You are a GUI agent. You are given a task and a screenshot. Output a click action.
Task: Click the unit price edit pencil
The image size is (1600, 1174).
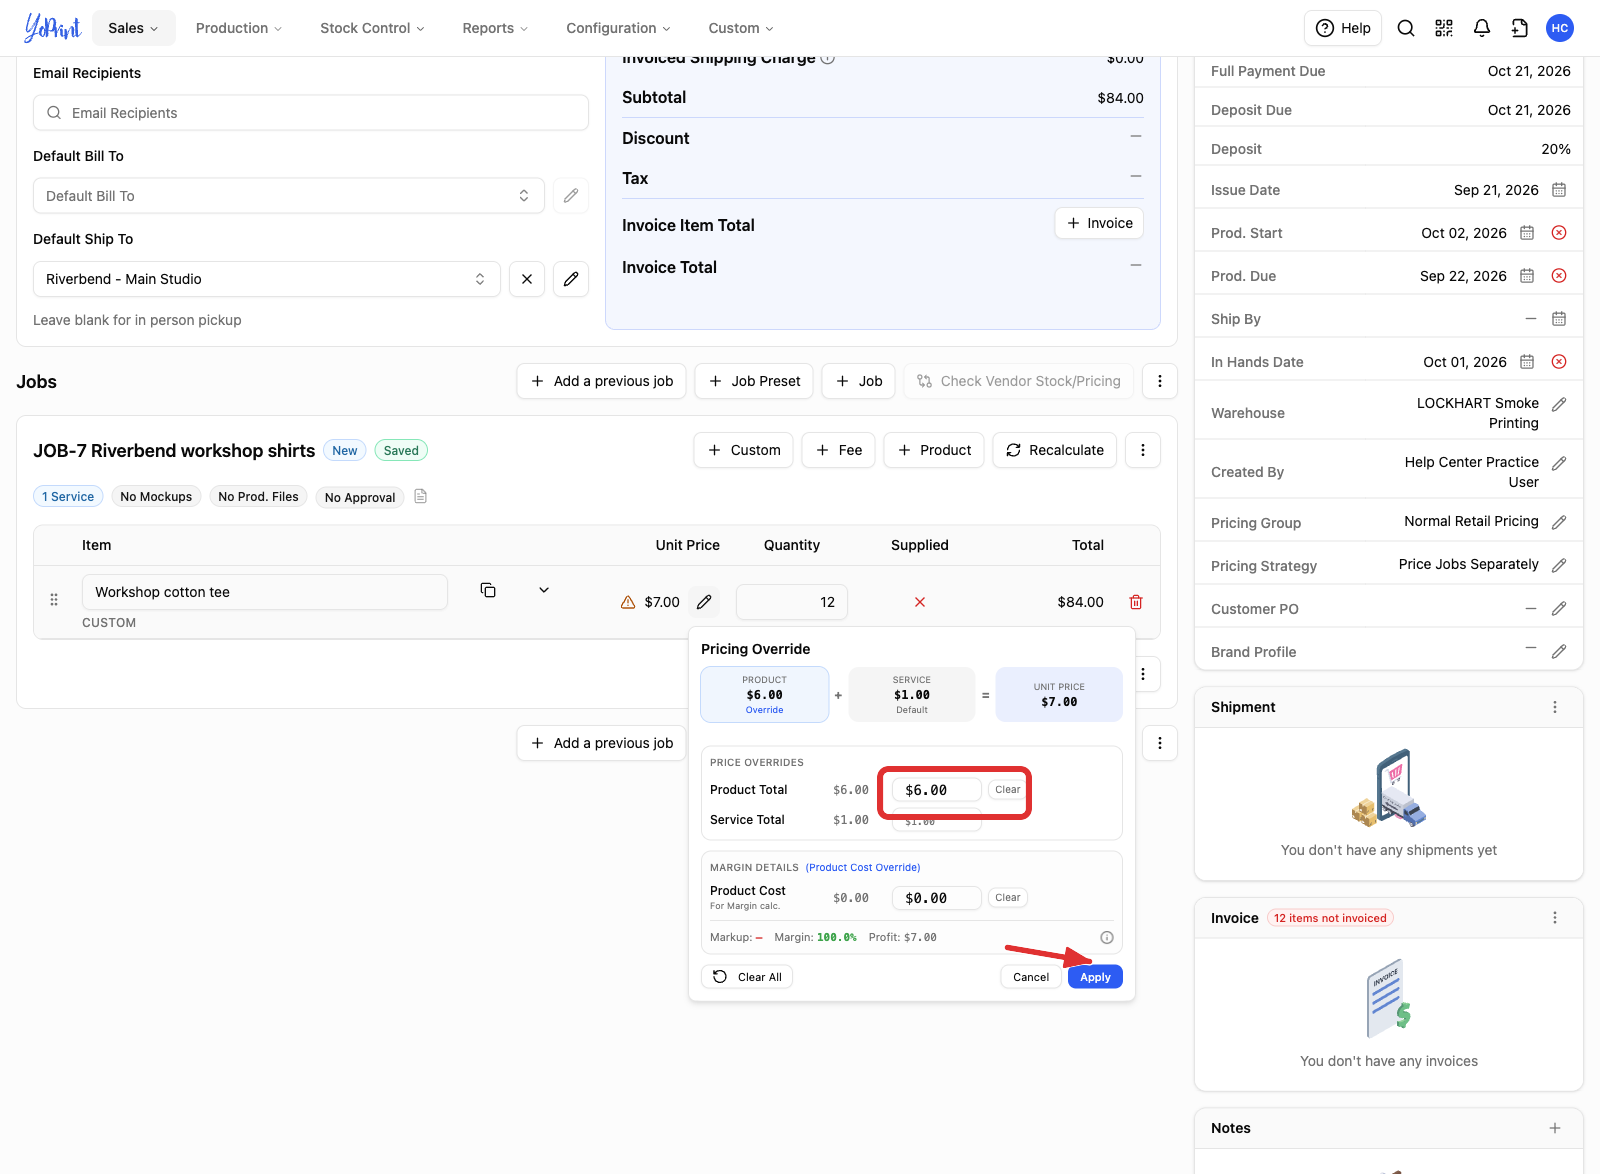point(704,602)
